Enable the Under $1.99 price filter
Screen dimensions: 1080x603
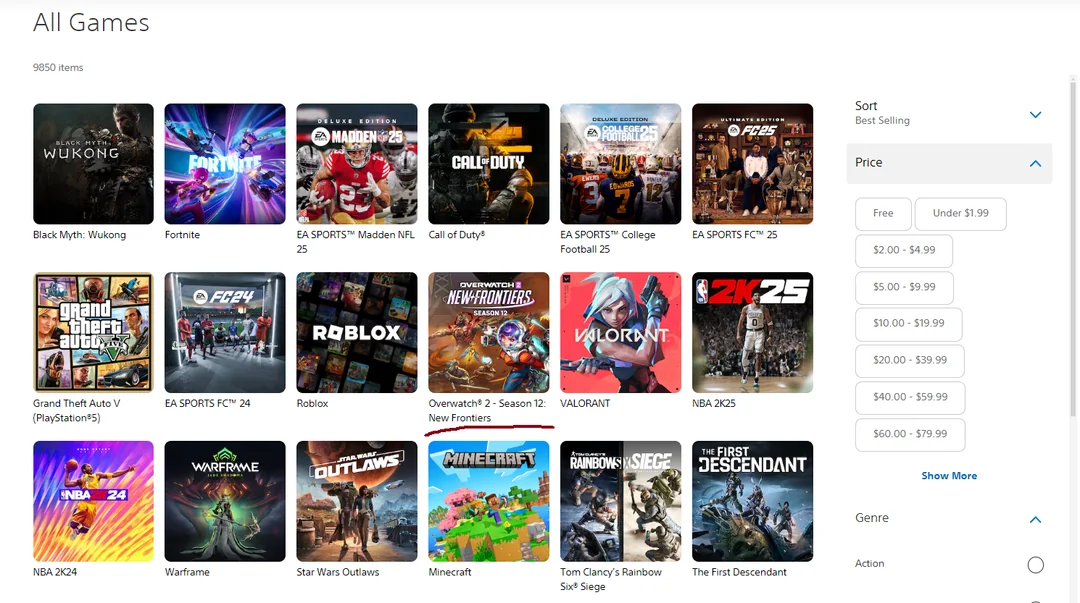960,214
